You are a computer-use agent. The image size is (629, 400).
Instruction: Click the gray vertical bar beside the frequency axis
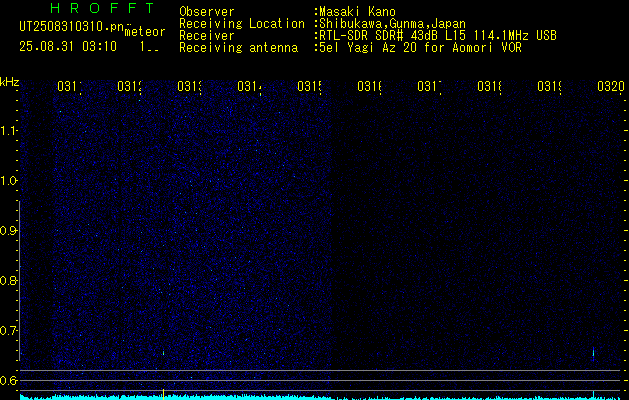click(19, 280)
